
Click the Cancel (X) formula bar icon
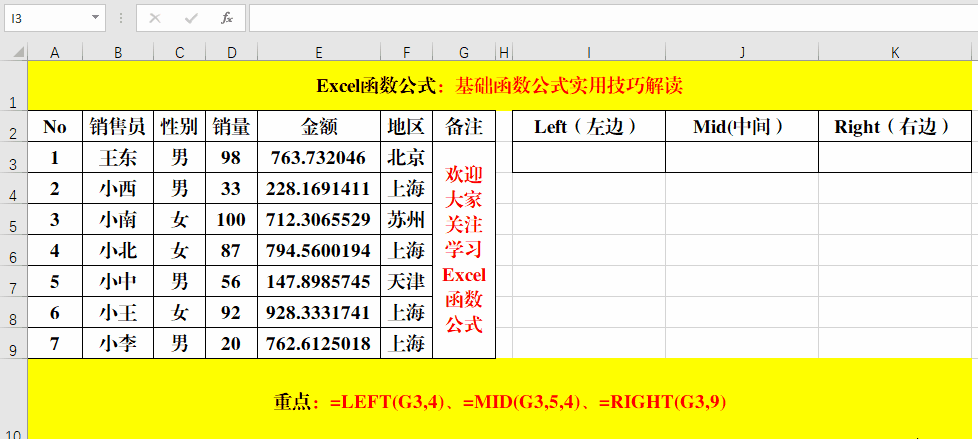point(155,18)
